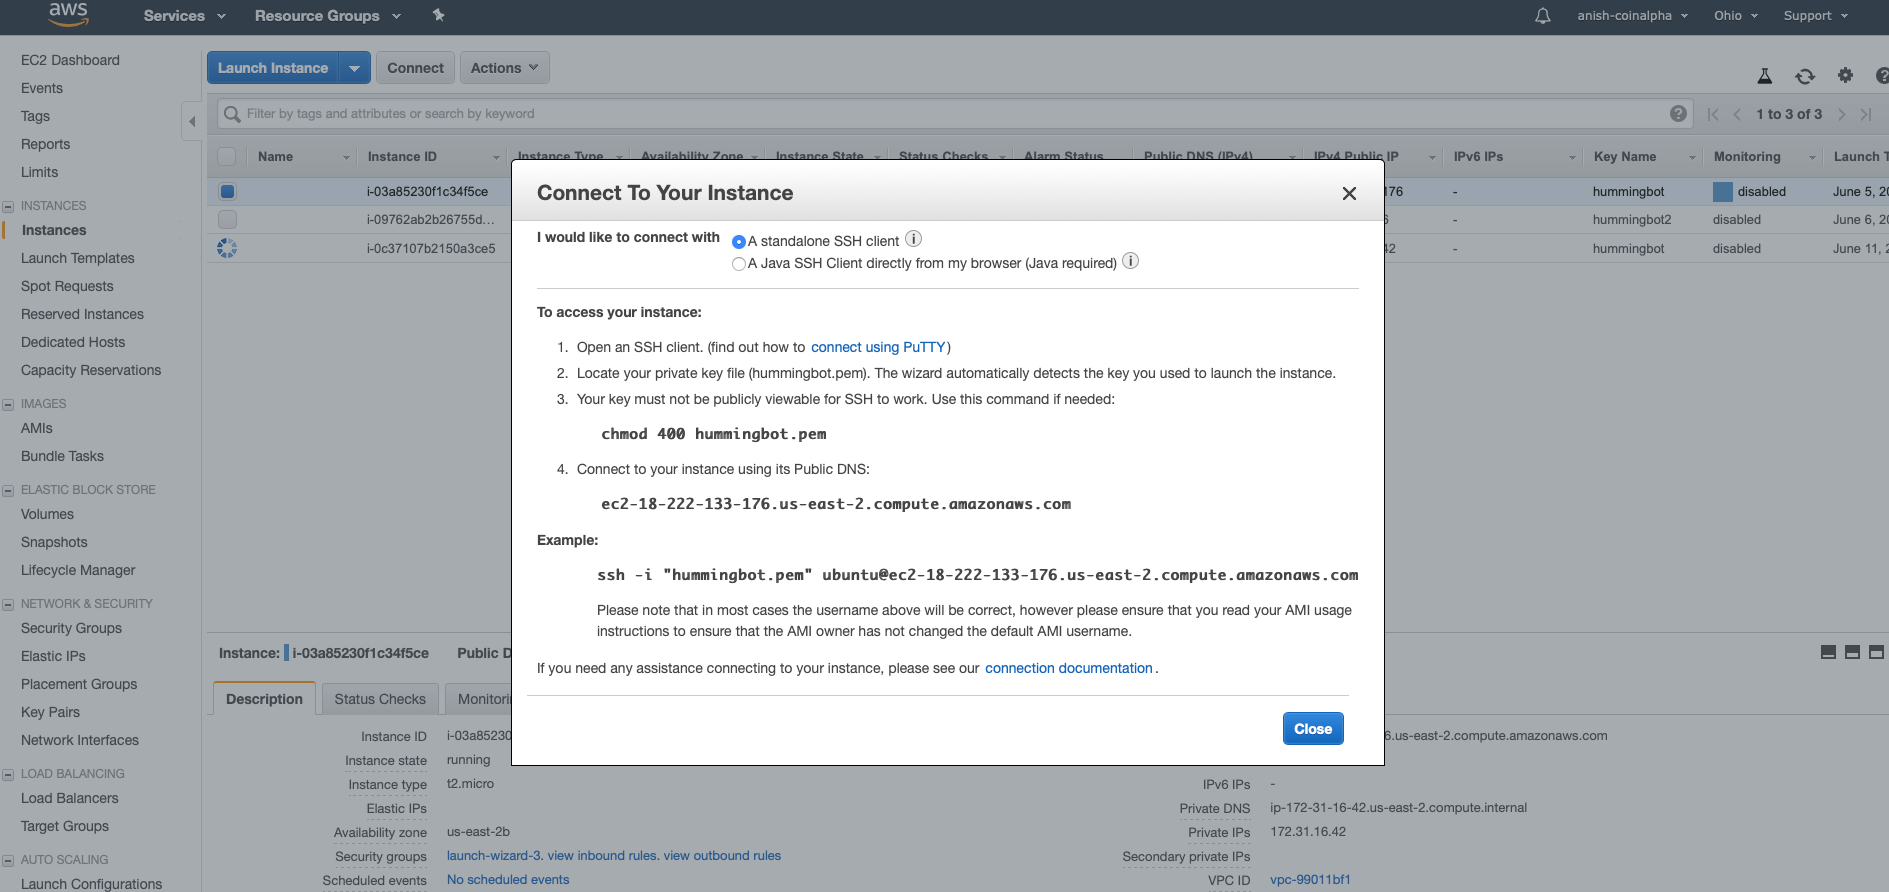Click the Launch Instance button

tap(273, 68)
